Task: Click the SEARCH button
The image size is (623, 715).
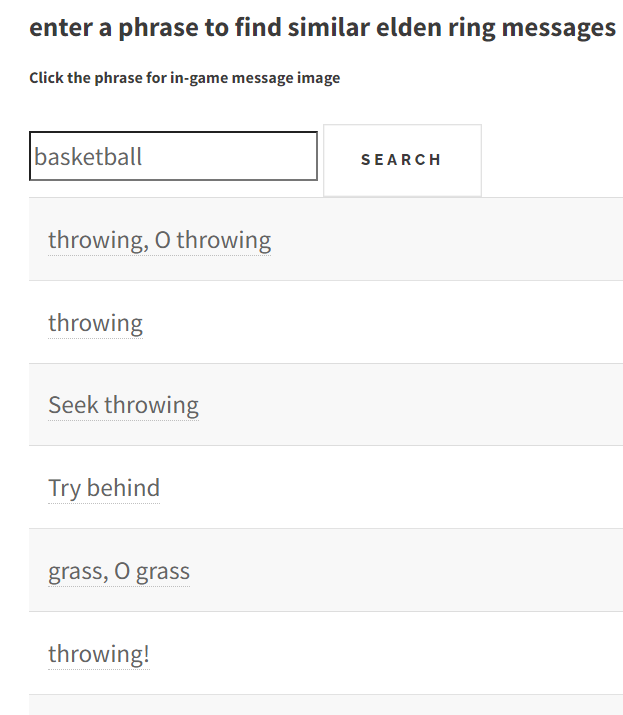Action: [402, 160]
